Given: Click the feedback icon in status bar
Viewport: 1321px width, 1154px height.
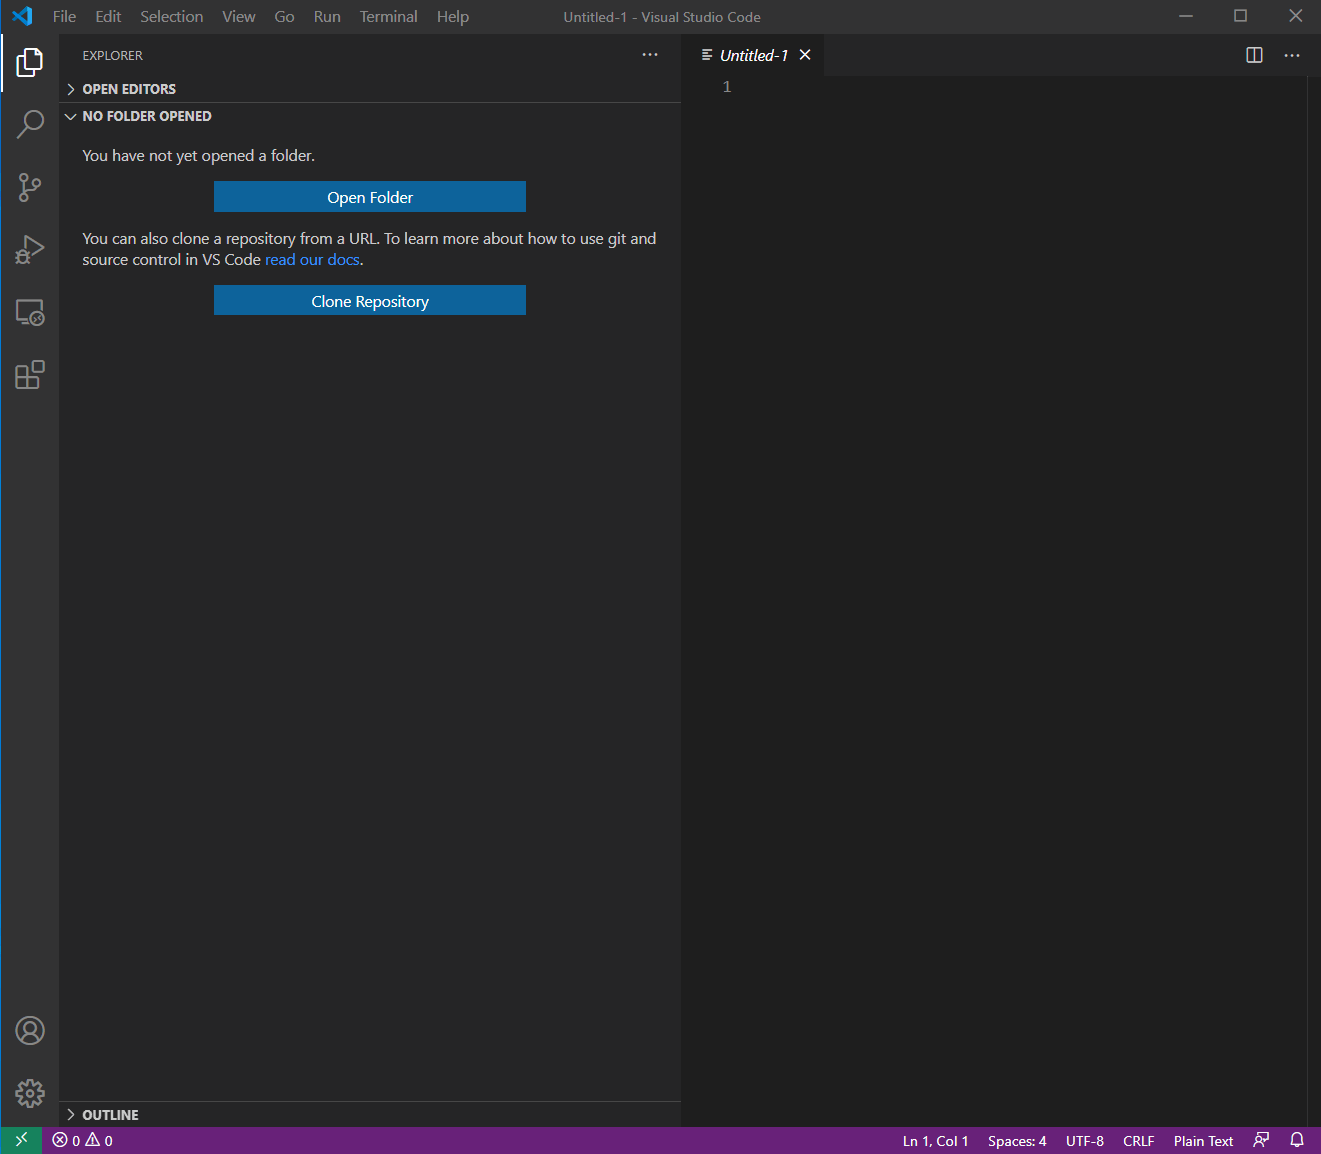Looking at the screenshot, I should [x=1261, y=1140].
